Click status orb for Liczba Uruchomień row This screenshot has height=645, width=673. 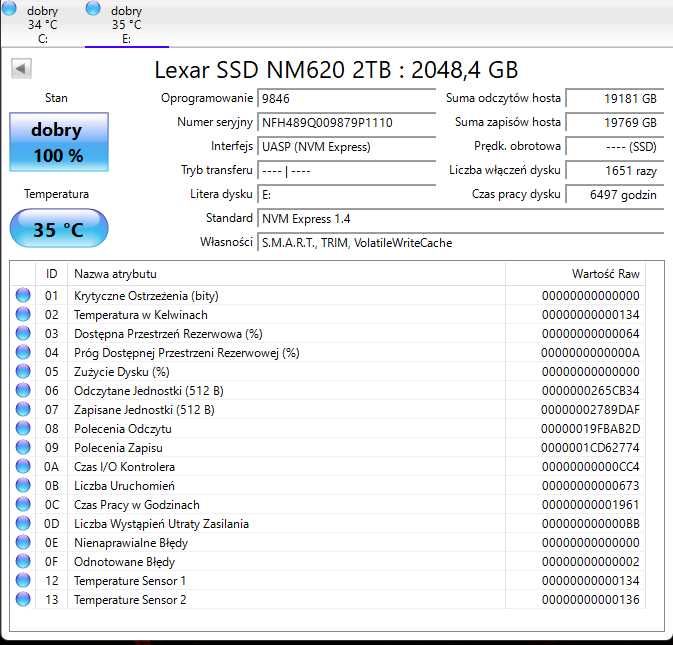click(23, 485)
